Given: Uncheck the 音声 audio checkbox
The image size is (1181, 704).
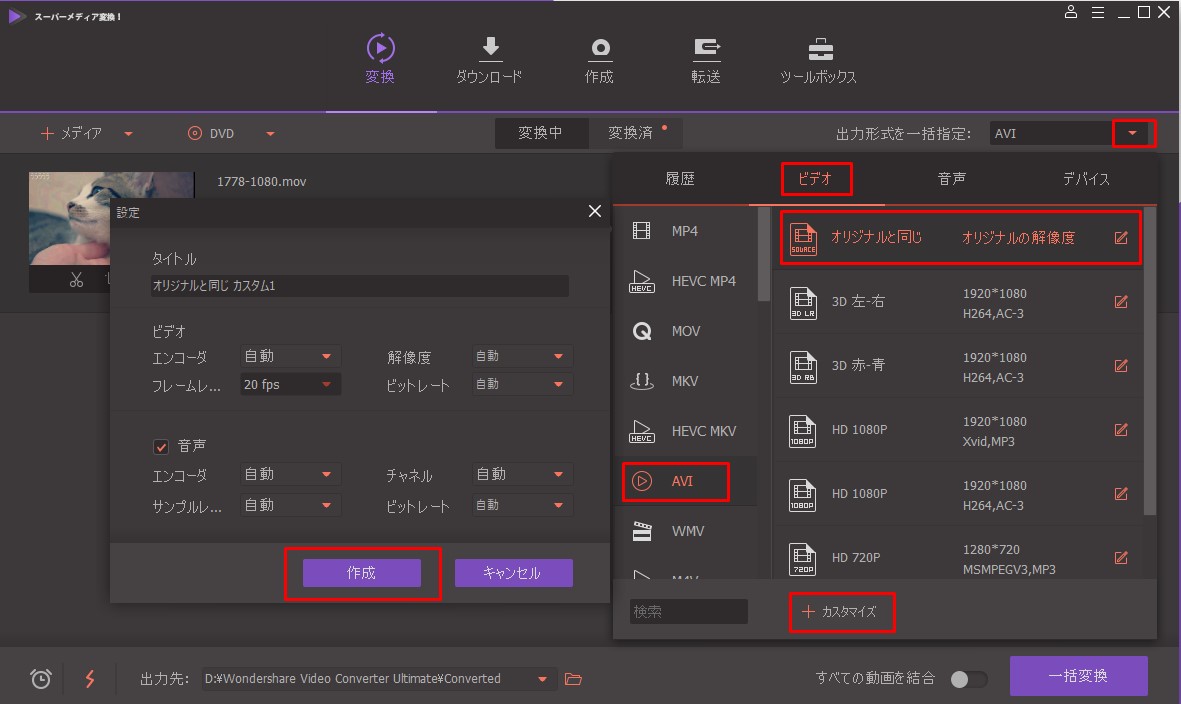Looking at the screenshot, I should pos(160,446).
